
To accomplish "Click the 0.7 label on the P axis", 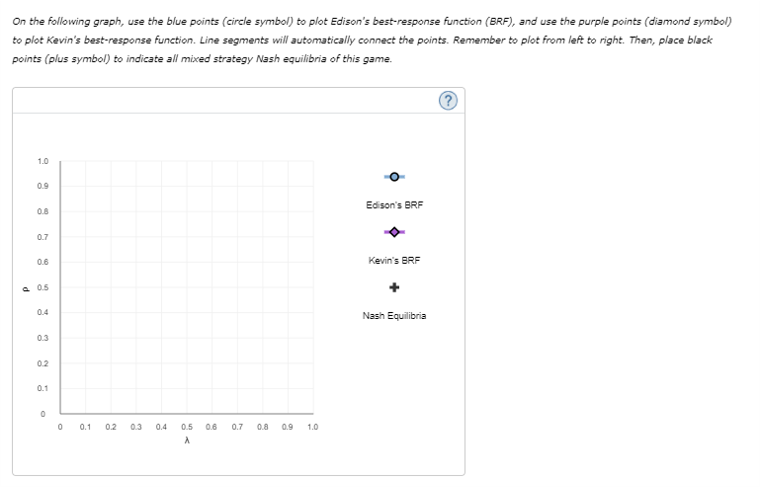I will click(43, 237).
